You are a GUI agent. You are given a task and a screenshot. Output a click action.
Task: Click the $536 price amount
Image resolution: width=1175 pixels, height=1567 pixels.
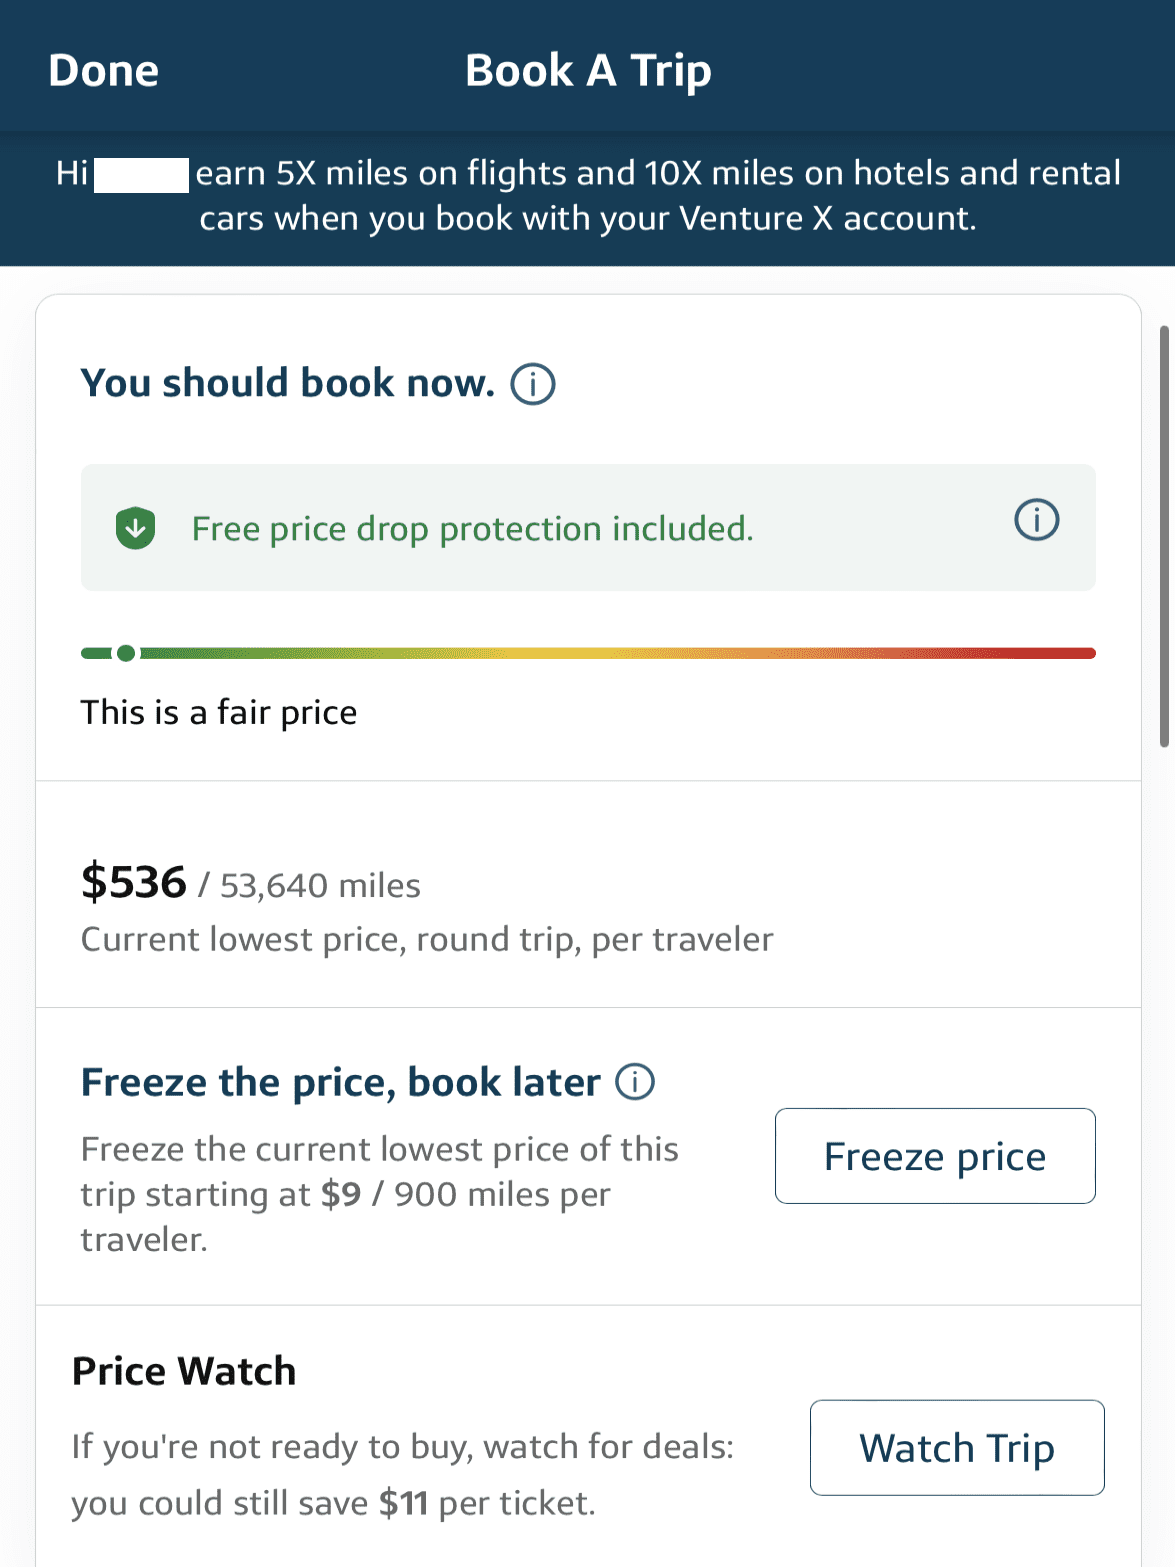(x=133, y=881)
